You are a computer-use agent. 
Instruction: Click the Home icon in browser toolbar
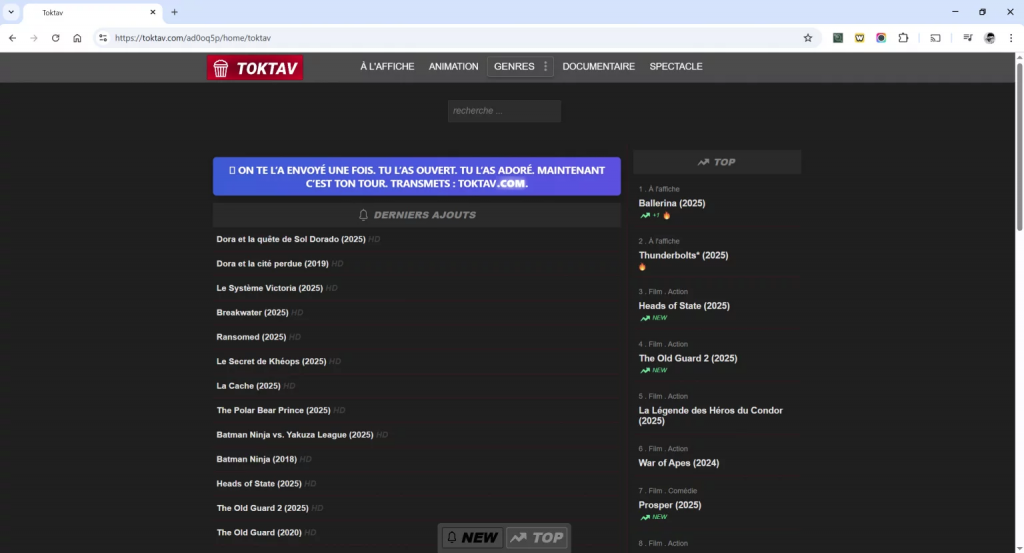pos(77,38)
